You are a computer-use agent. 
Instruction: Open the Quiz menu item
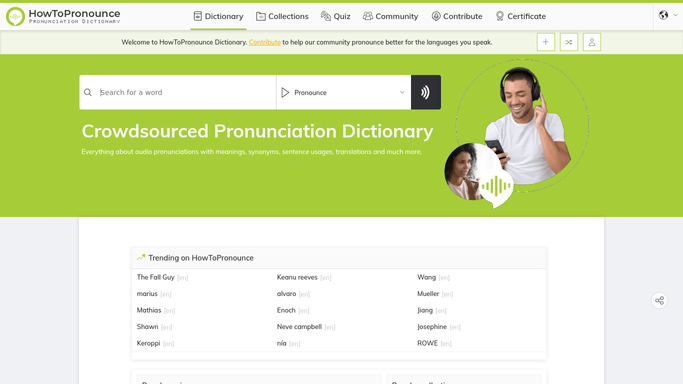click(x=335, y=16)
